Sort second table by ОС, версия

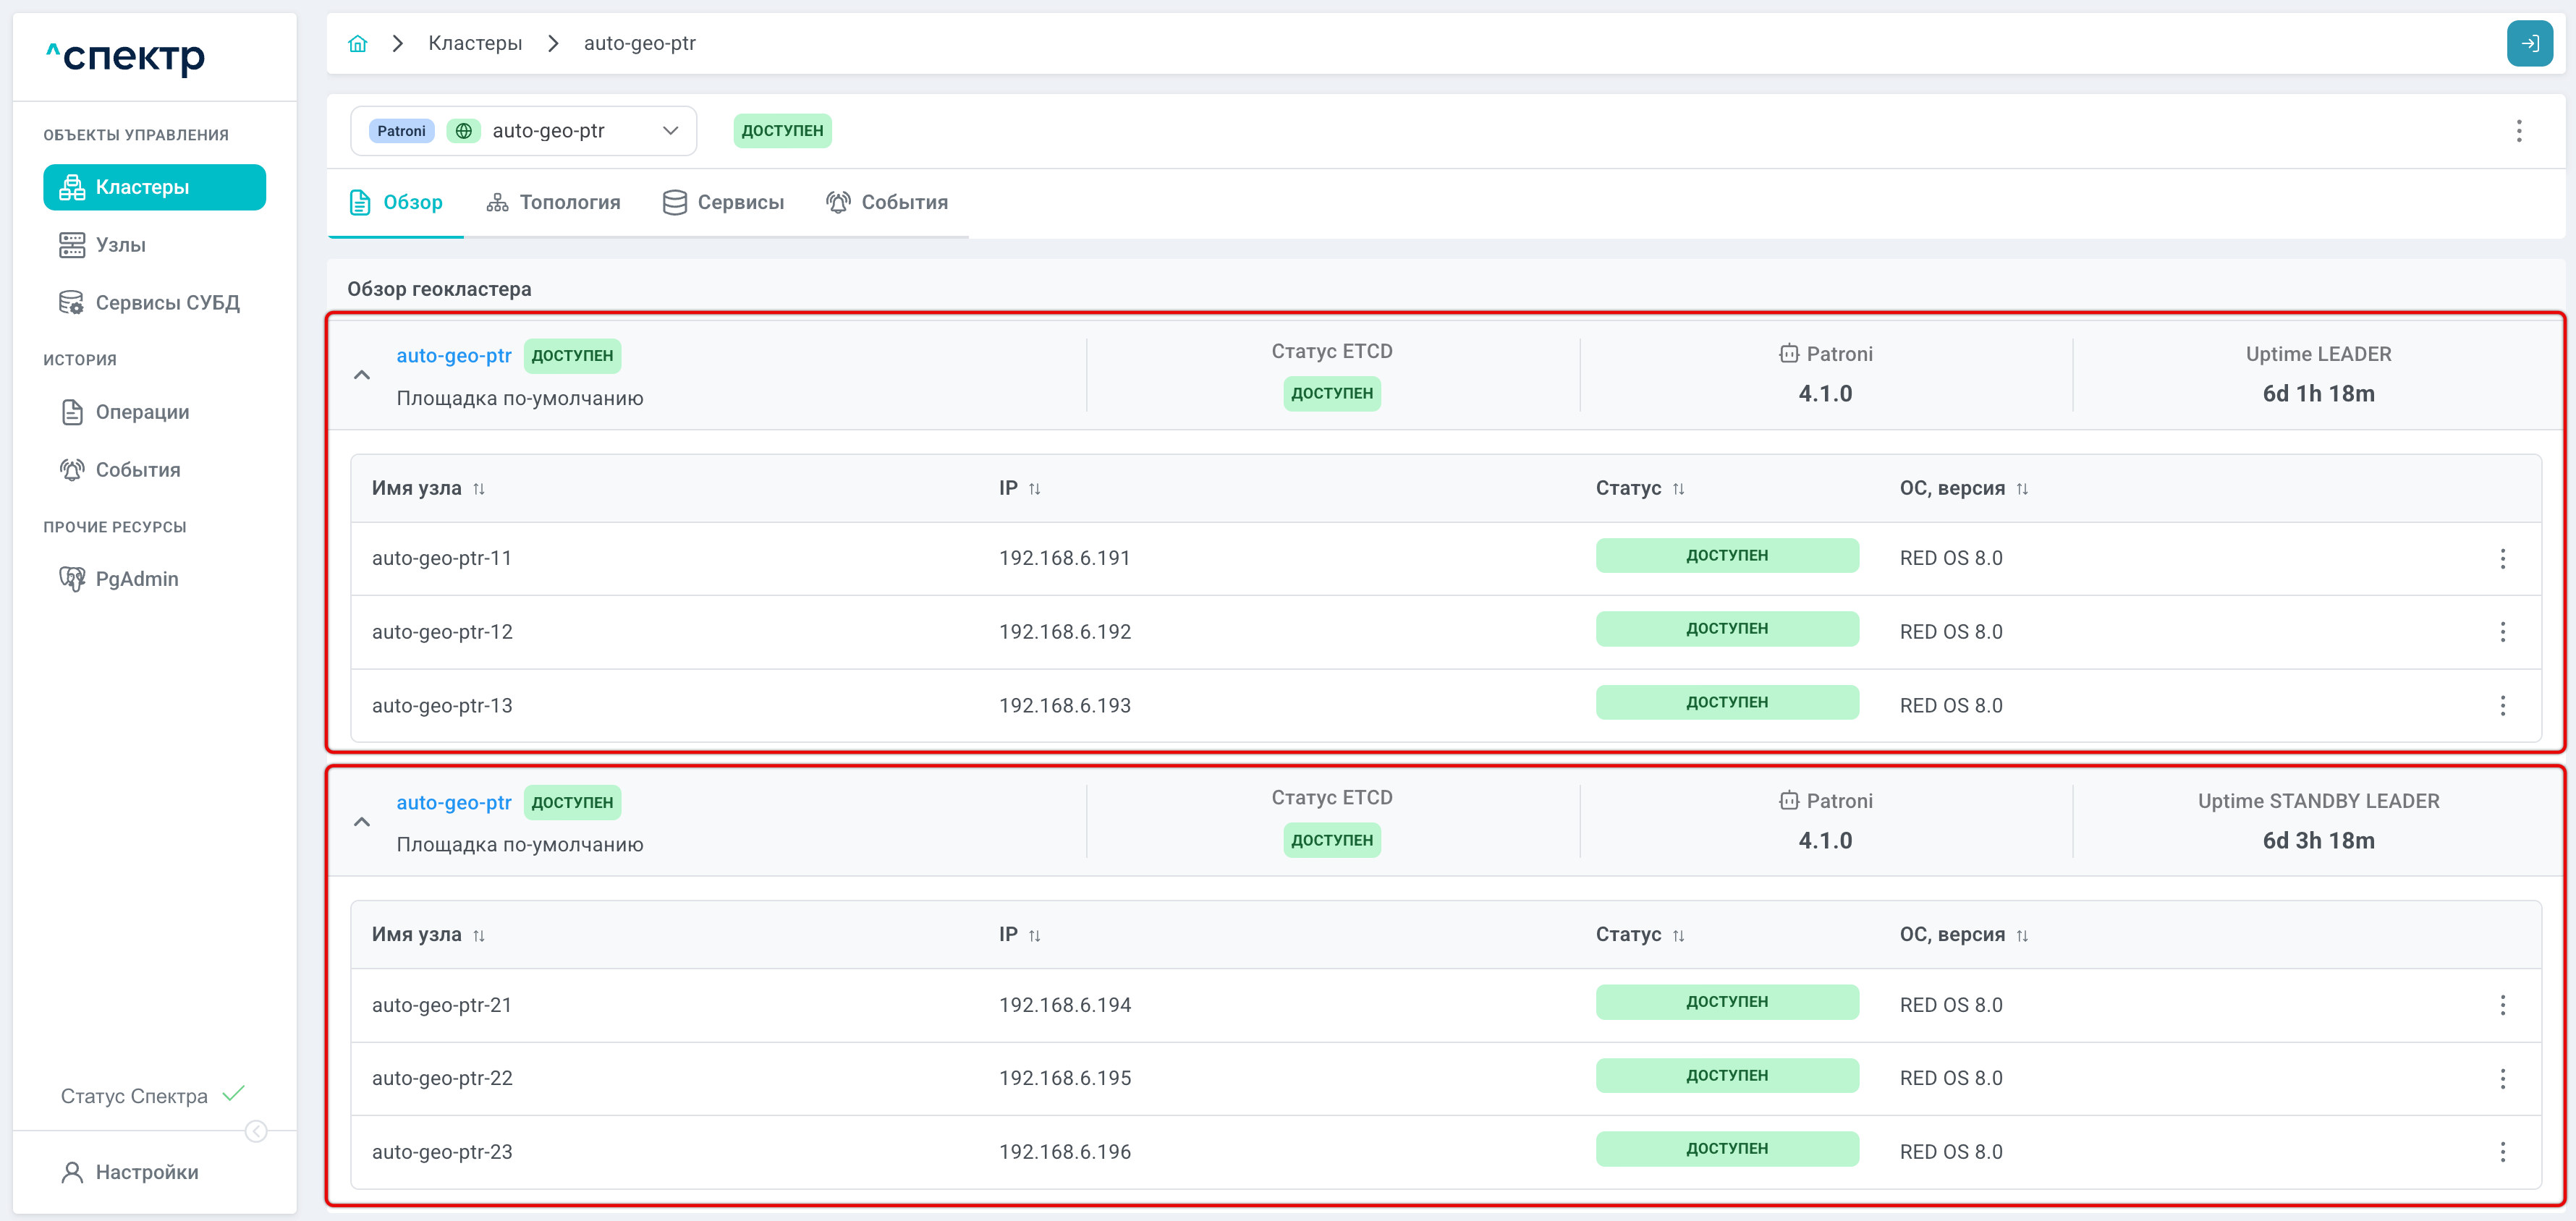2022,935
